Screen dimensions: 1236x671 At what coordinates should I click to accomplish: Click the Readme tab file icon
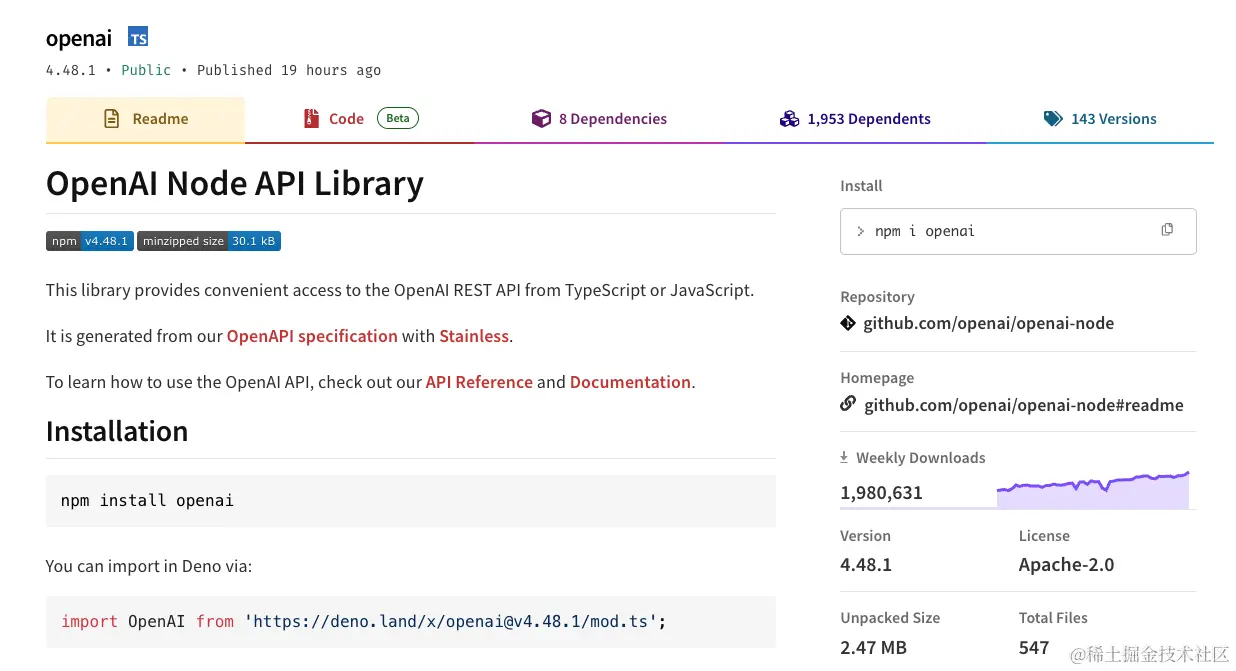[112, 118]
